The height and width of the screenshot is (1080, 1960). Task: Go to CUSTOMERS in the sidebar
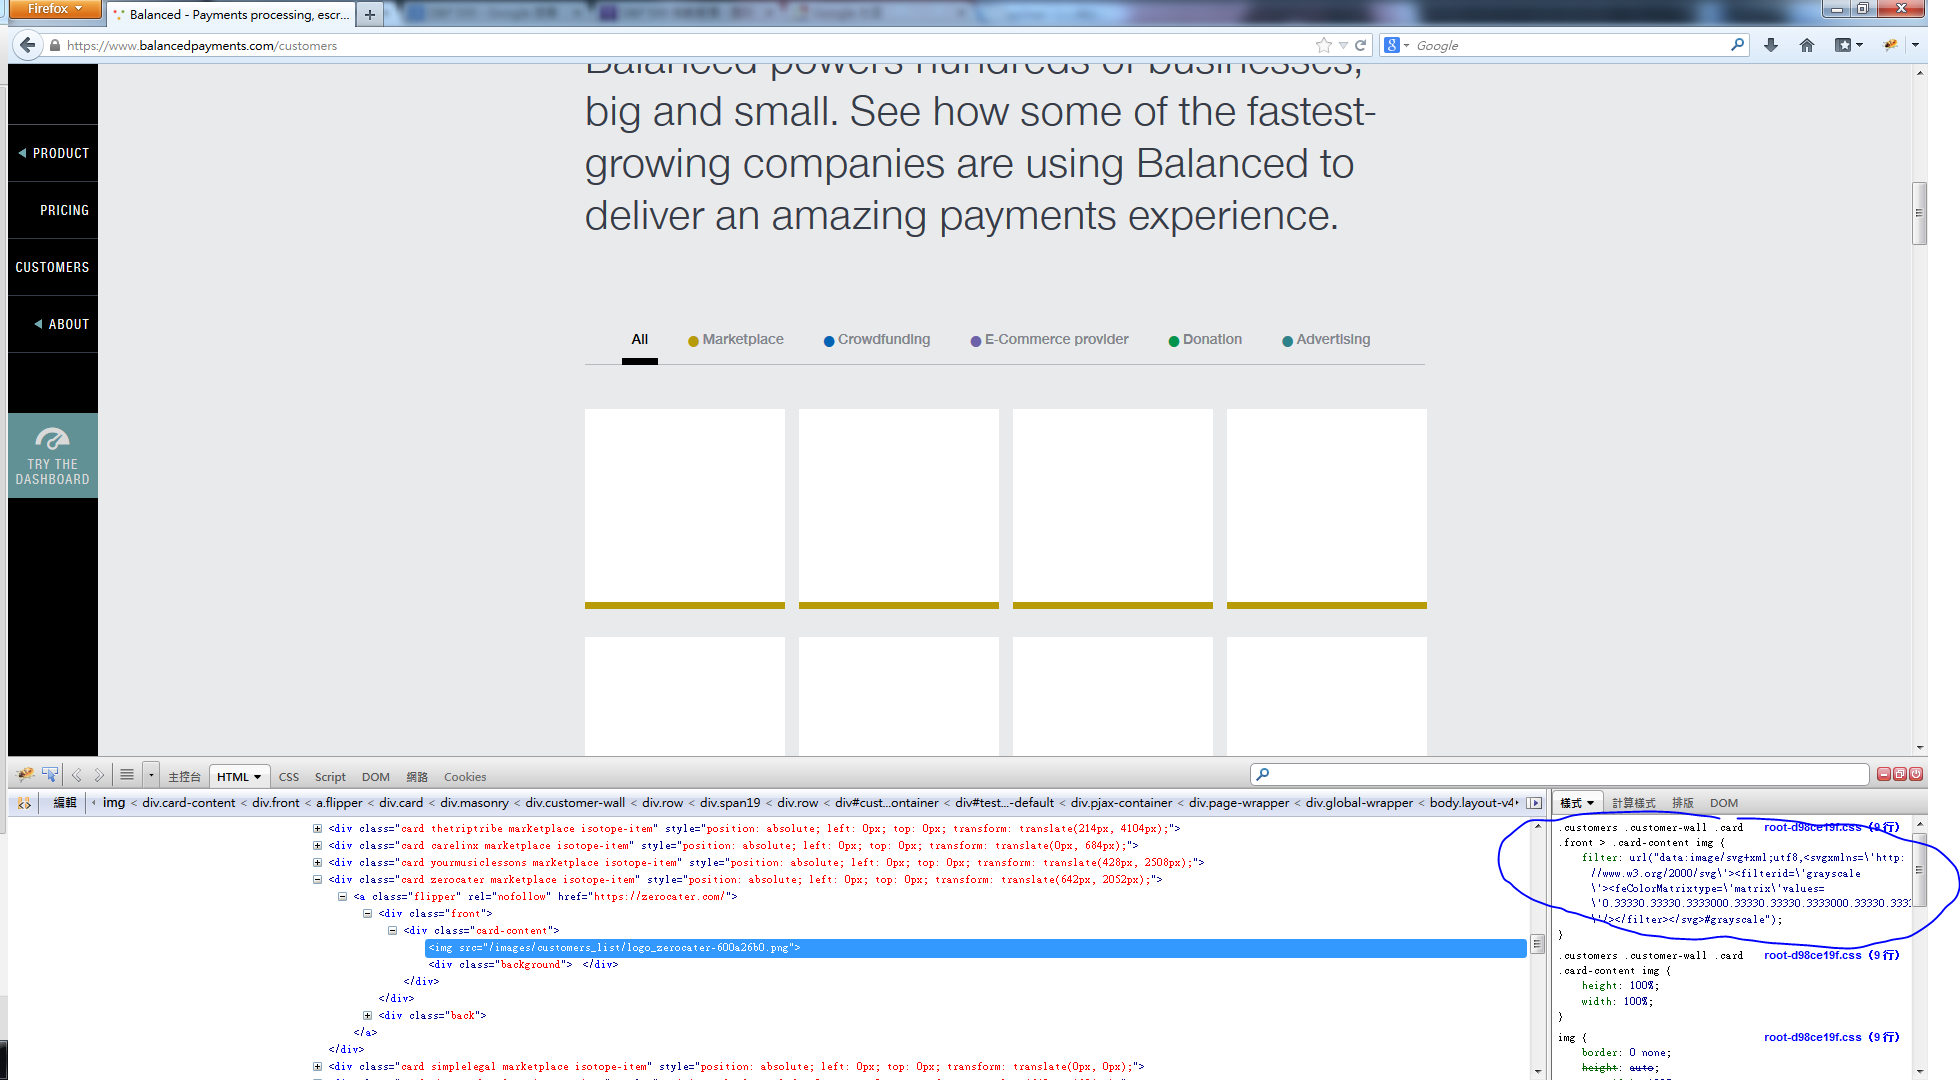[x=53, y=267]
